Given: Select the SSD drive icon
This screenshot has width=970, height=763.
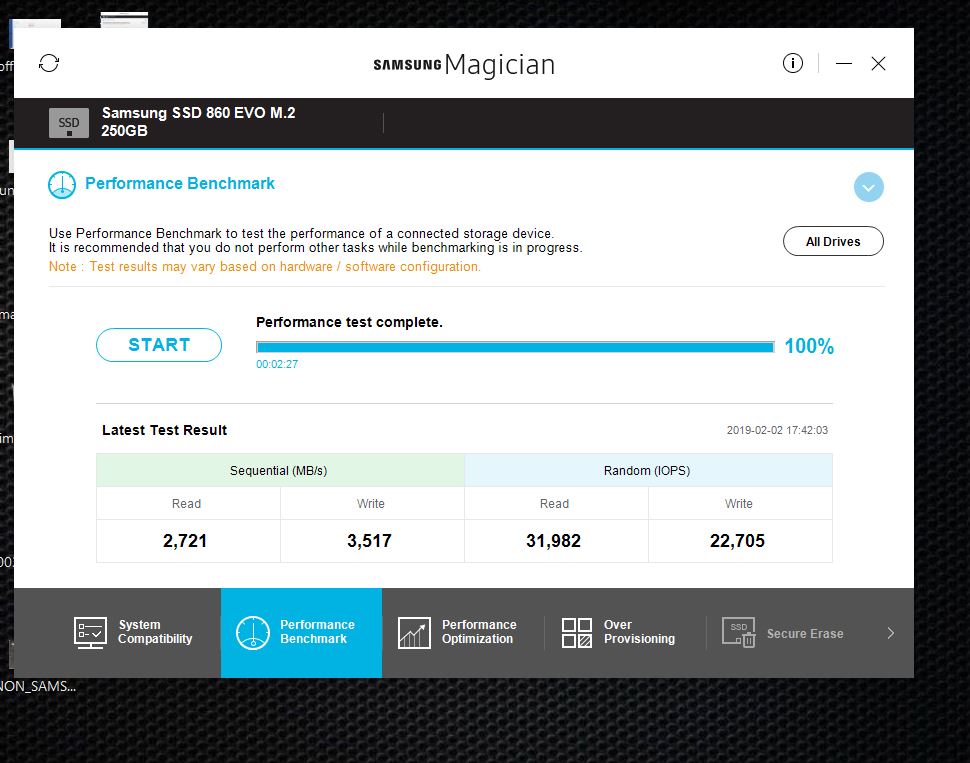Looking at the screenshot, I should point(69,123).
